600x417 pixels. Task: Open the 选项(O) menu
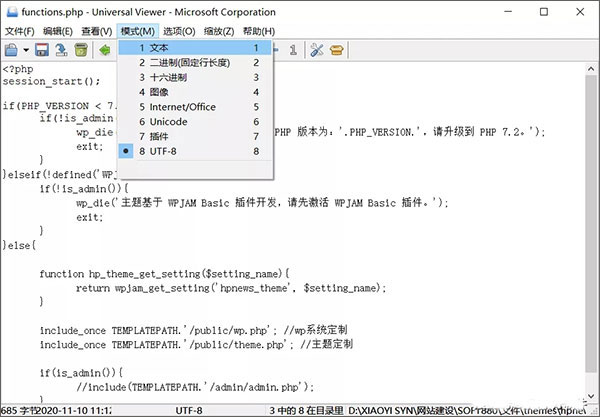pos(179,31)
